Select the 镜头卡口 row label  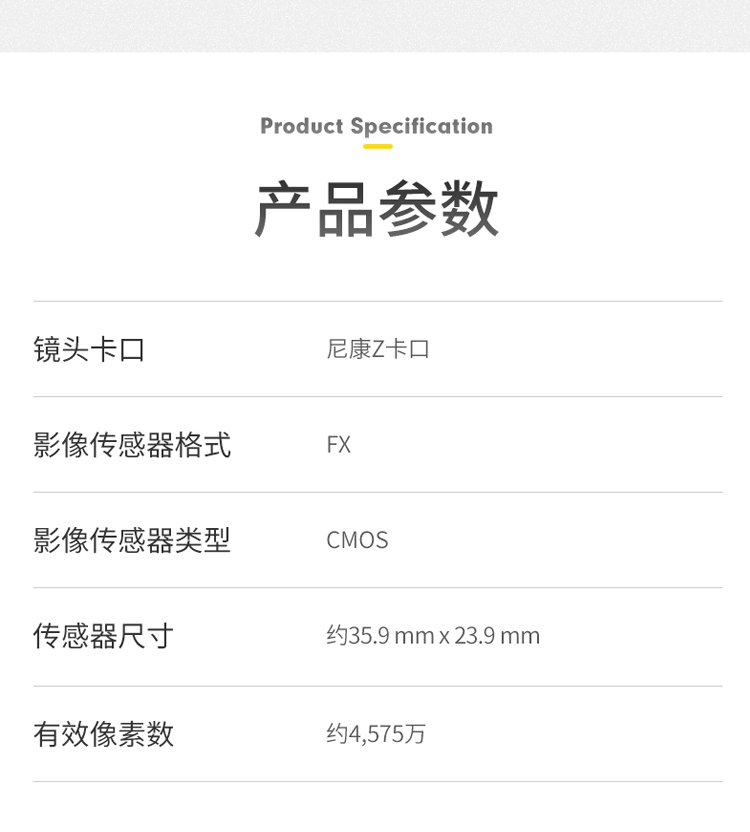89,349
